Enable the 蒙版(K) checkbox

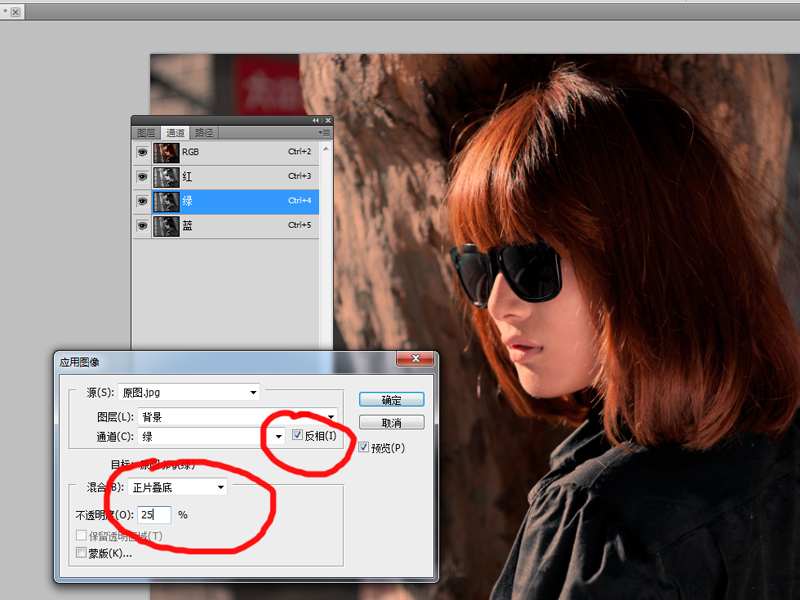(x=81, y=552)
